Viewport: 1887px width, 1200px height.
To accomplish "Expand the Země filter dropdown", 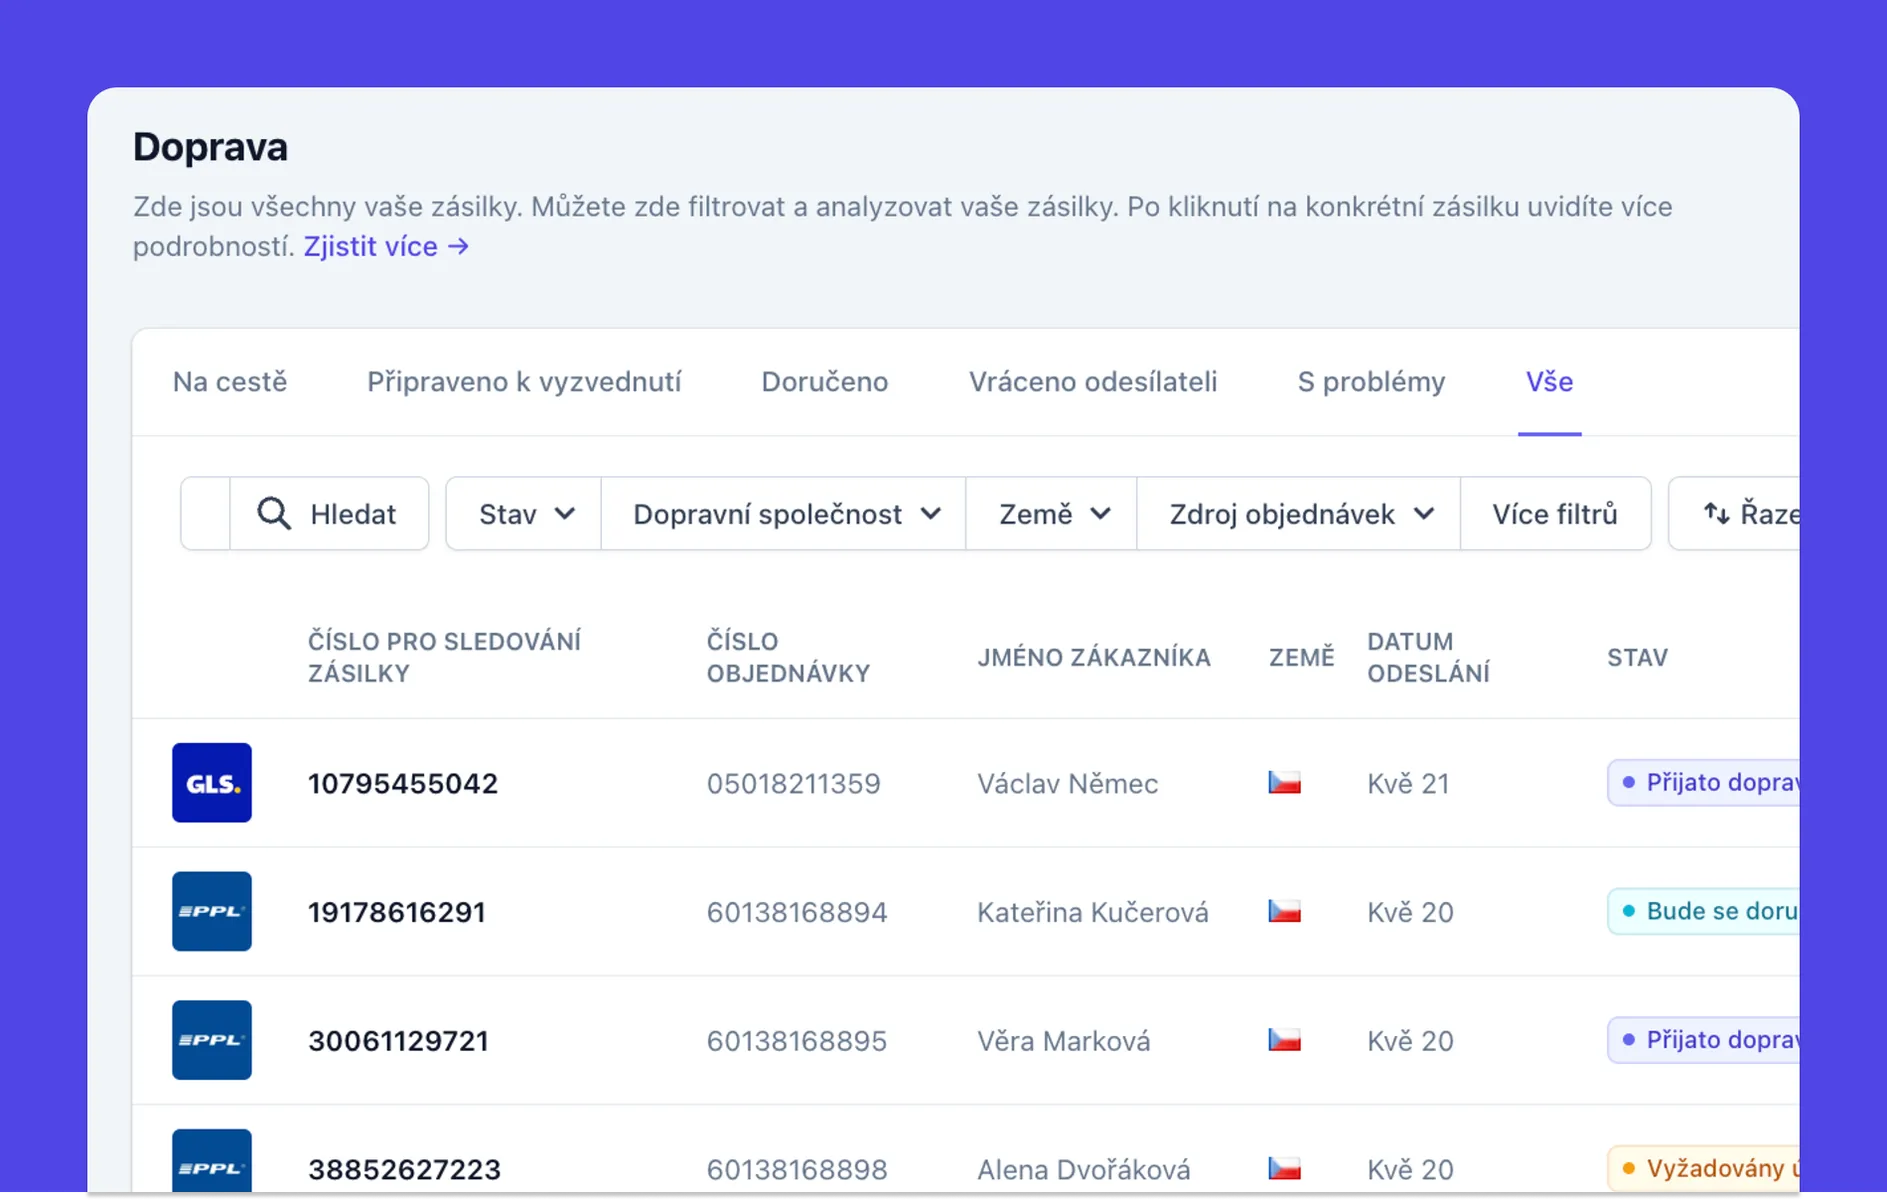I will (1052, 514).
